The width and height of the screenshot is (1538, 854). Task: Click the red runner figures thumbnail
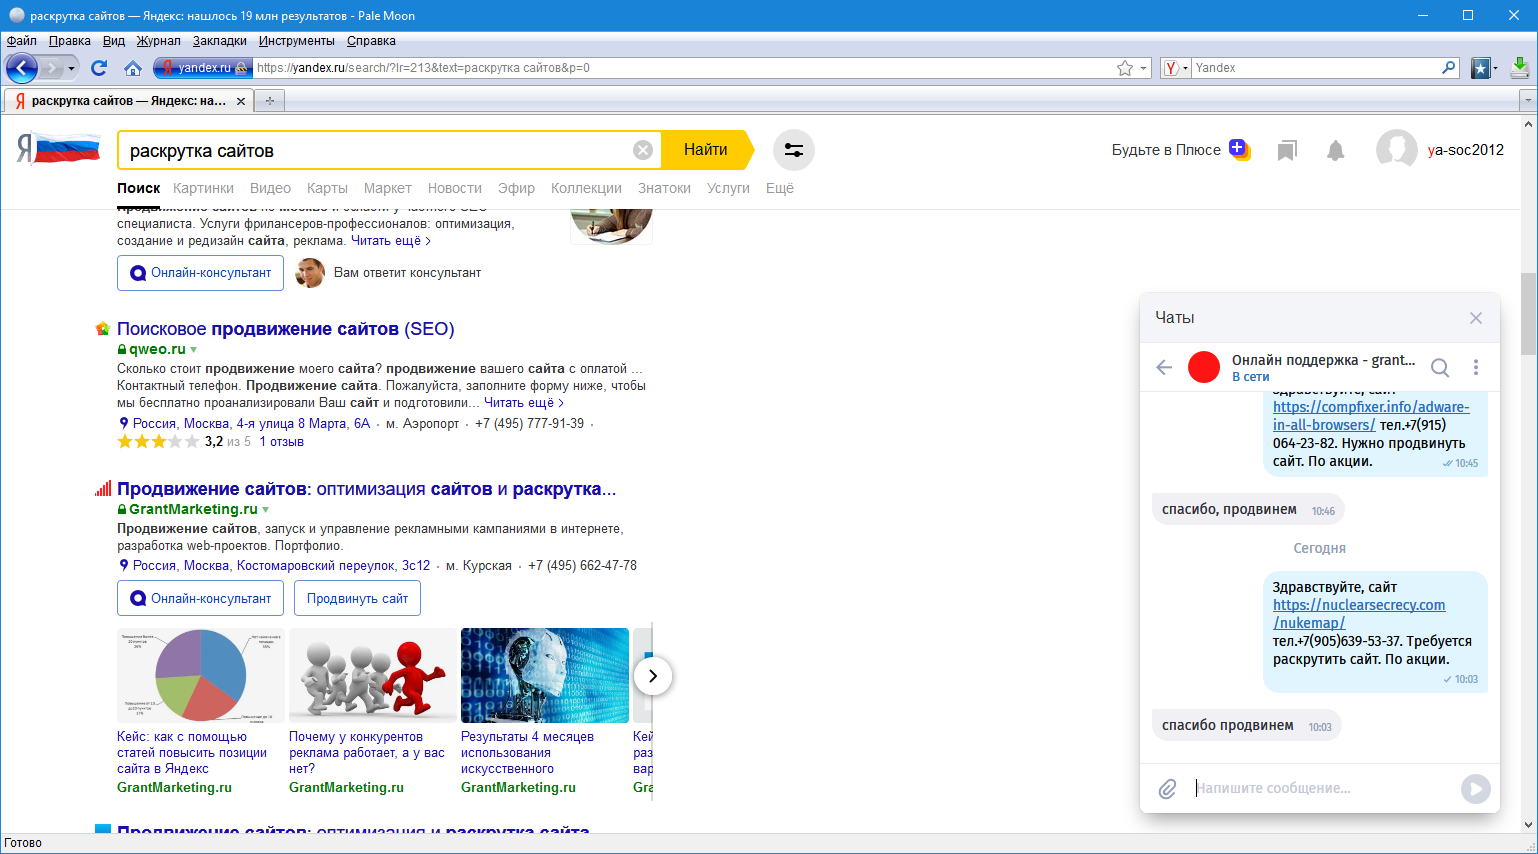[373, 676]
